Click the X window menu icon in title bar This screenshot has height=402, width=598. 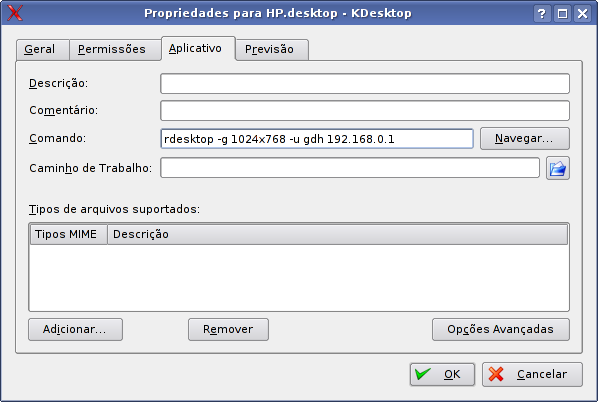pyautogui.click(x=14, y=13)
